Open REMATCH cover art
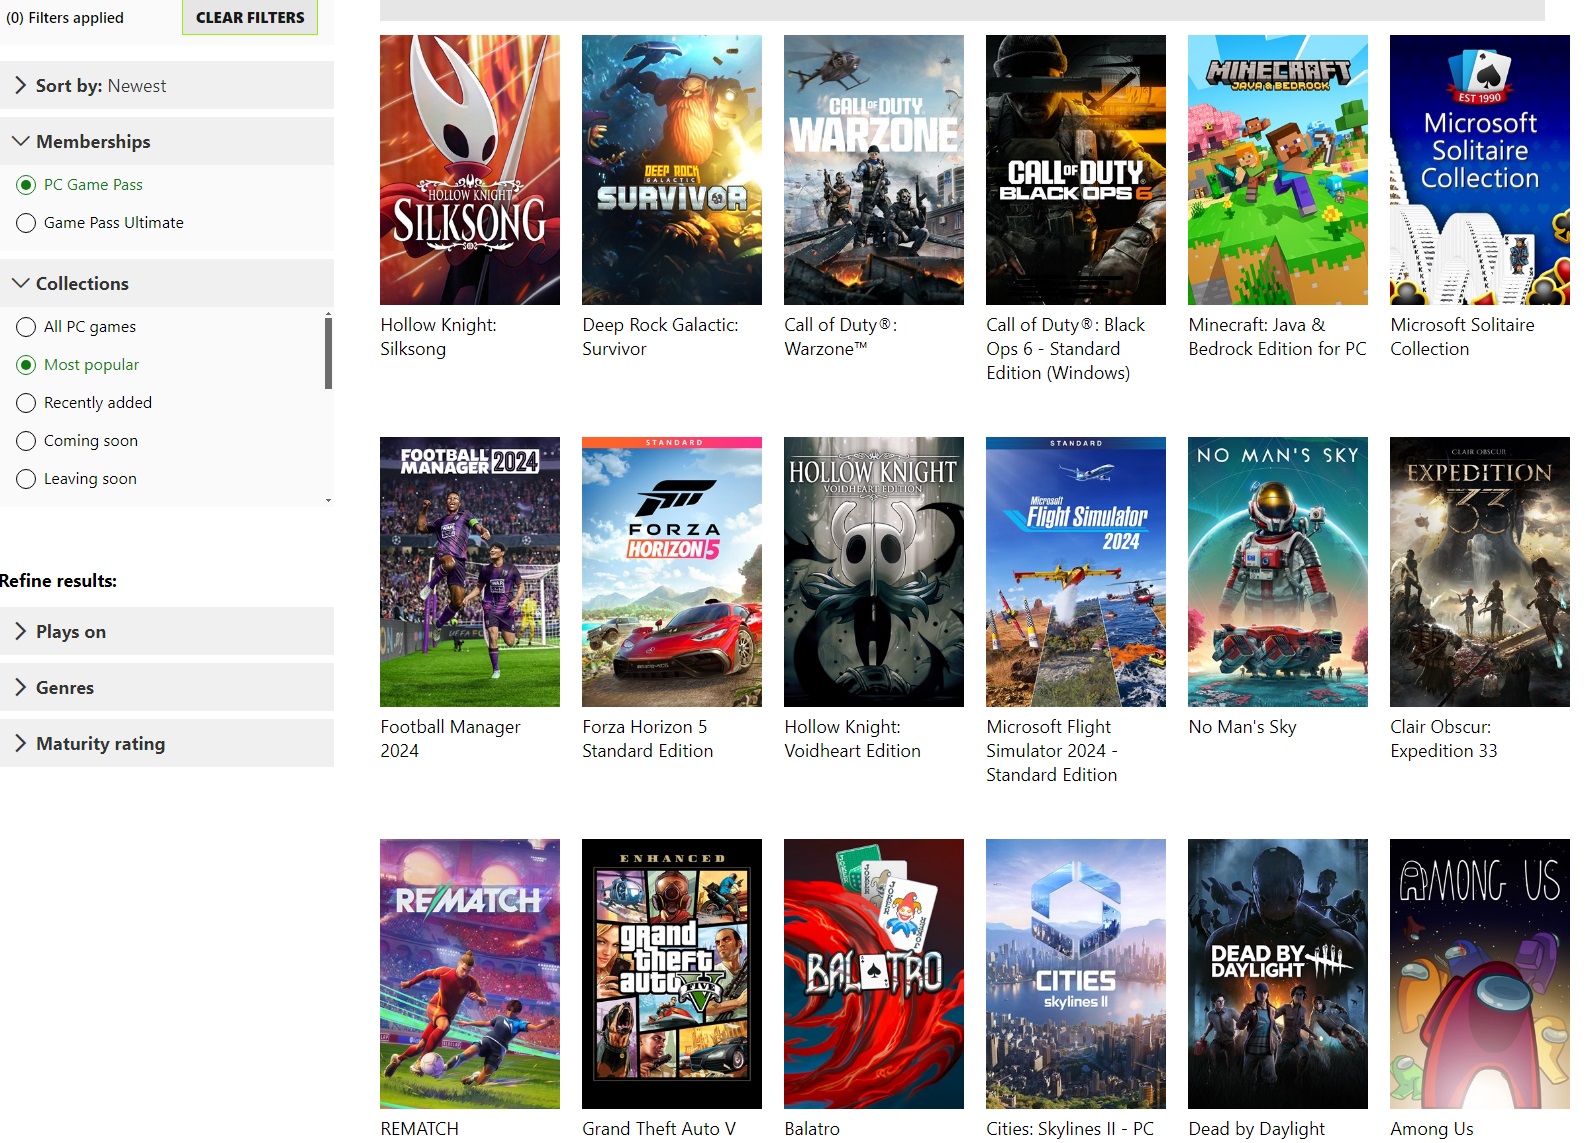 470,974
